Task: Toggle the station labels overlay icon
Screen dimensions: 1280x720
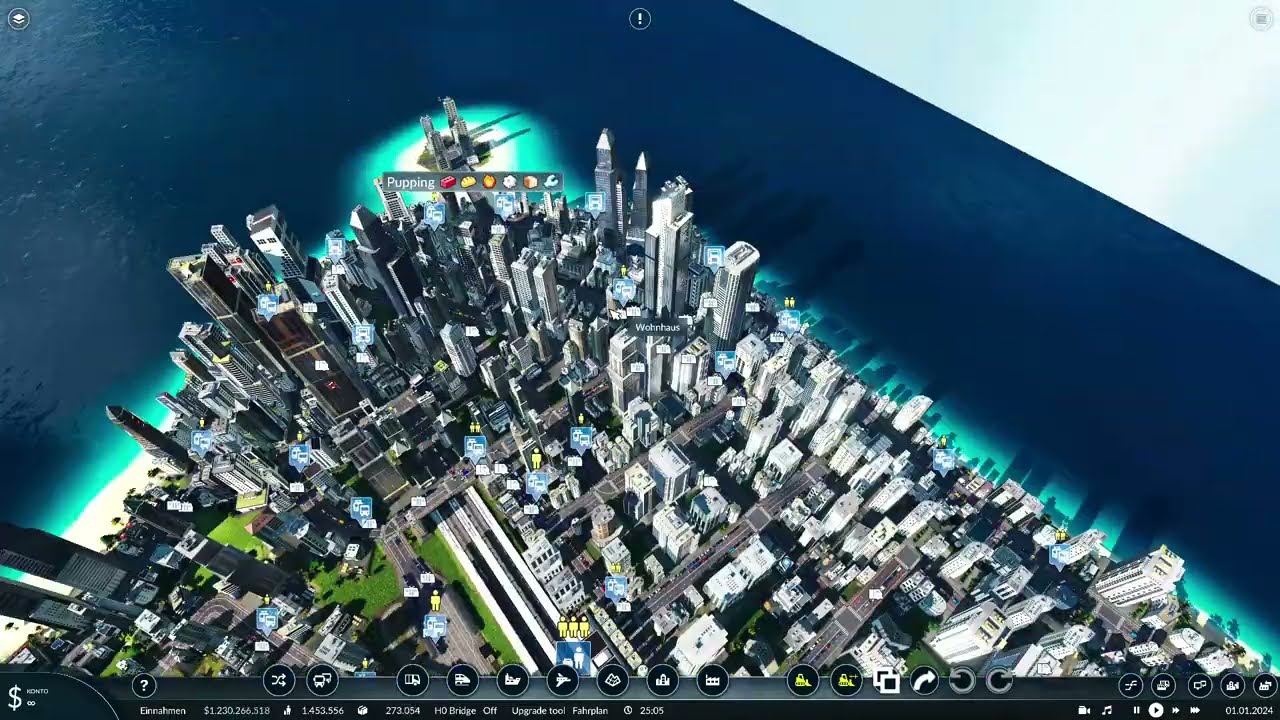Action: point(1199,685)
